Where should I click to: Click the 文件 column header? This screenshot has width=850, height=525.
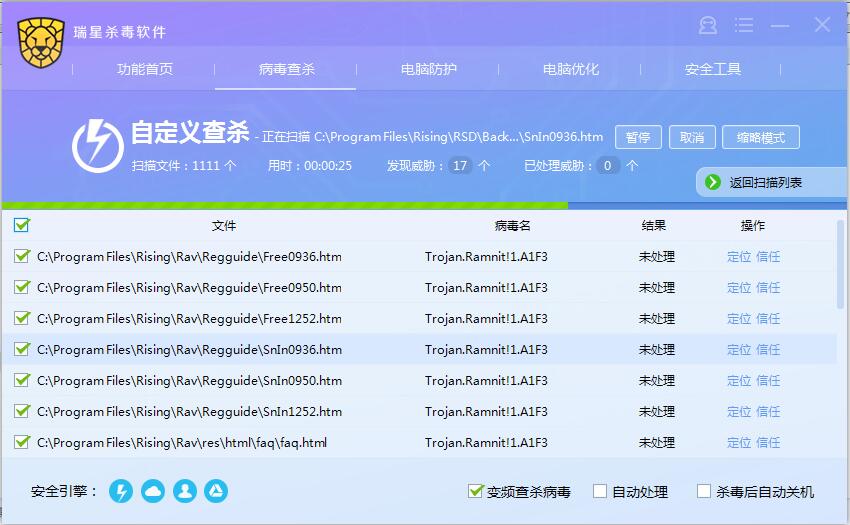pyautogui.click(x=224, y=226)
